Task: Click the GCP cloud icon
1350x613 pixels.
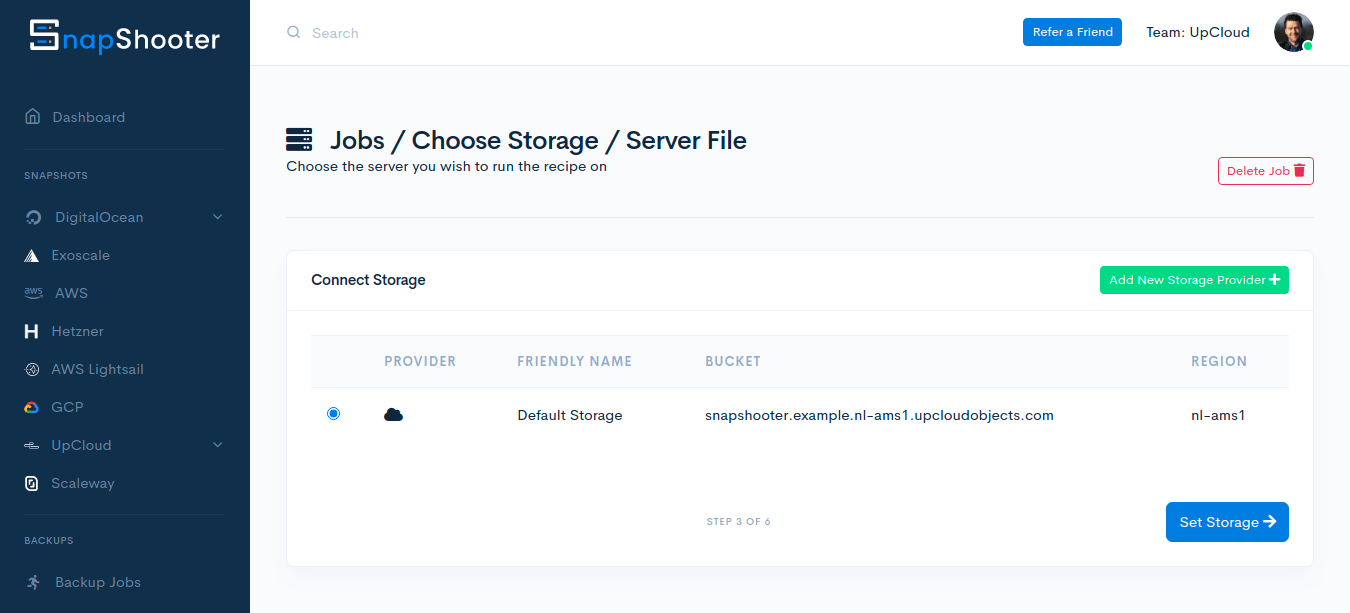Action: tap(32, 408)
